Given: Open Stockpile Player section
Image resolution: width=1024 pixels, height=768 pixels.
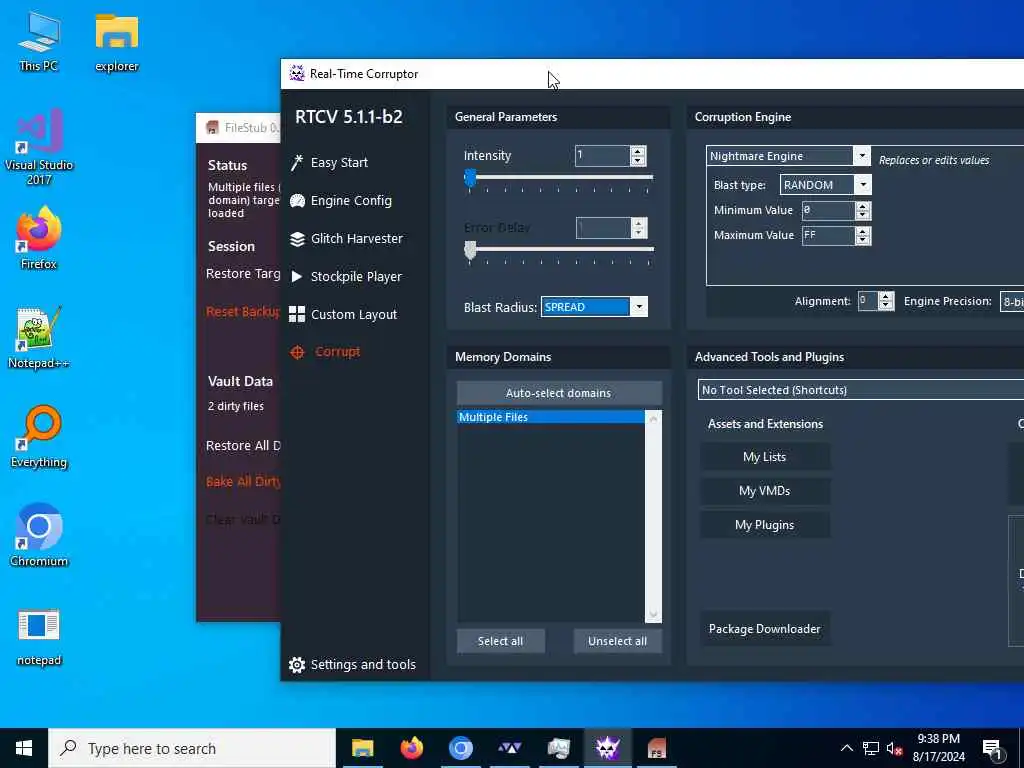Looking at the screenshot, I should pos(356,276).
